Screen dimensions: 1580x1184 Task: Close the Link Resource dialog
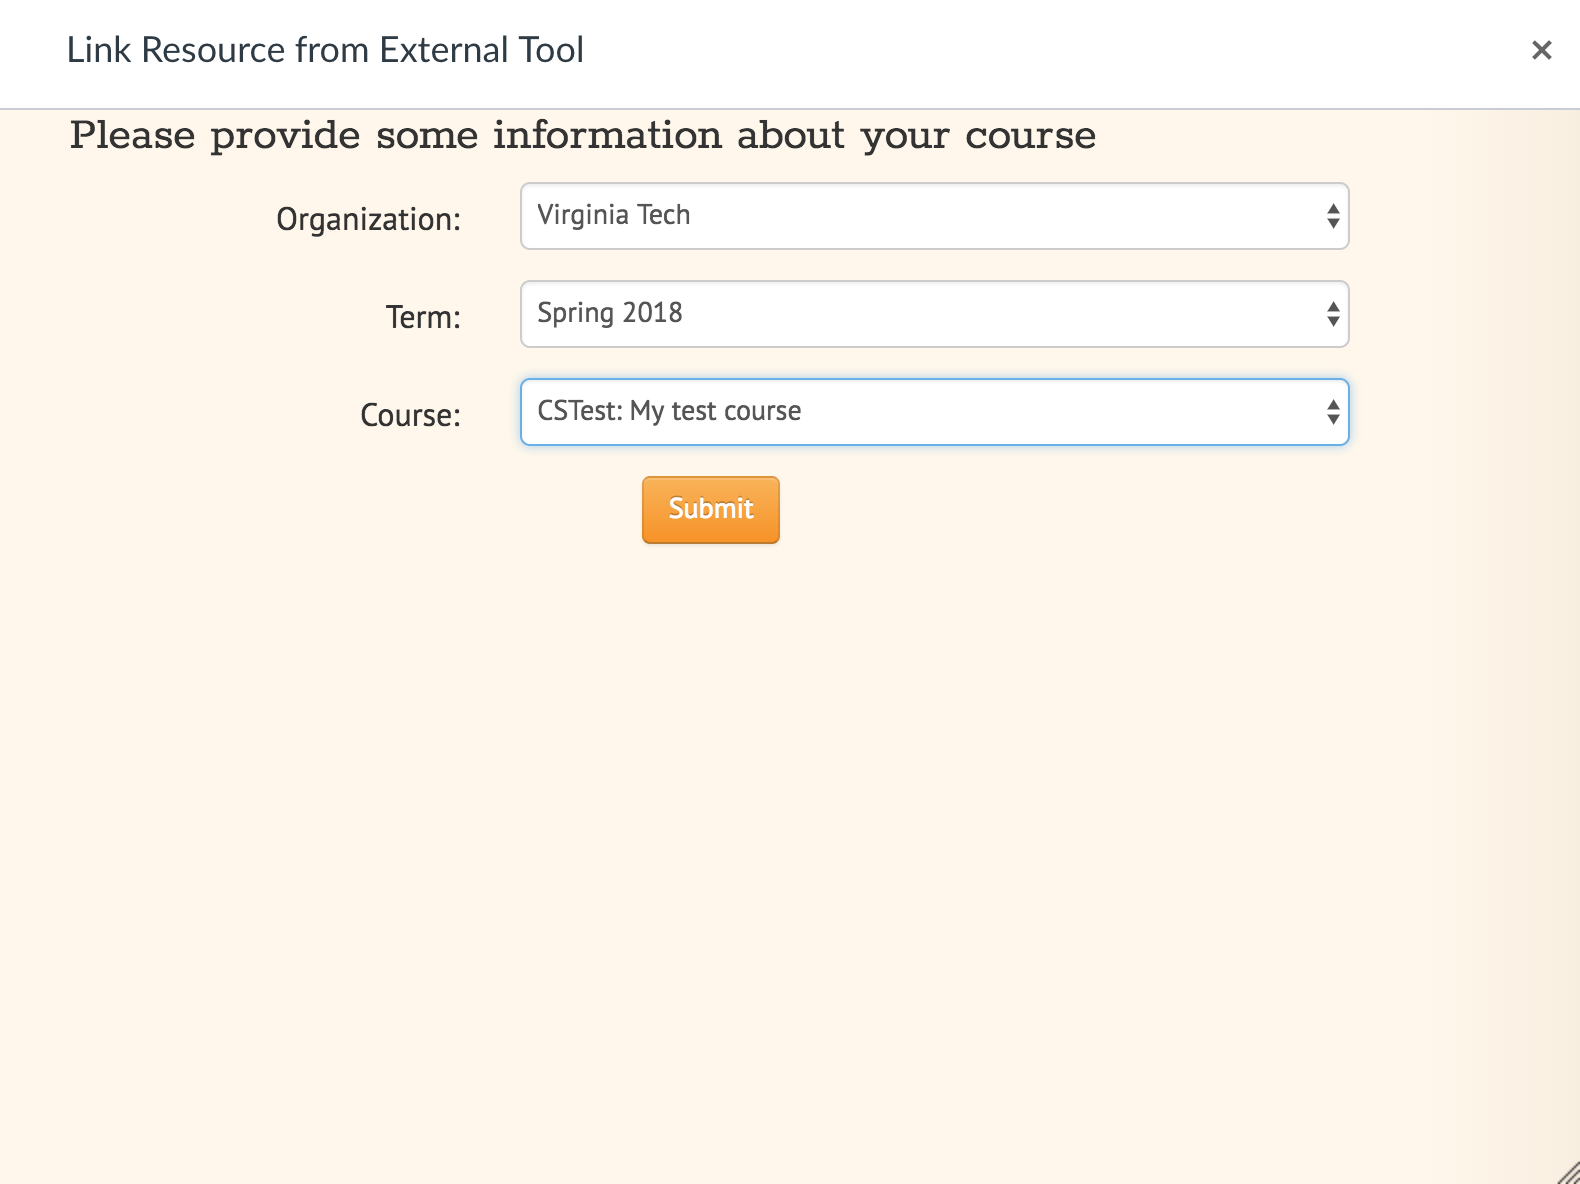click(1541, 50)
